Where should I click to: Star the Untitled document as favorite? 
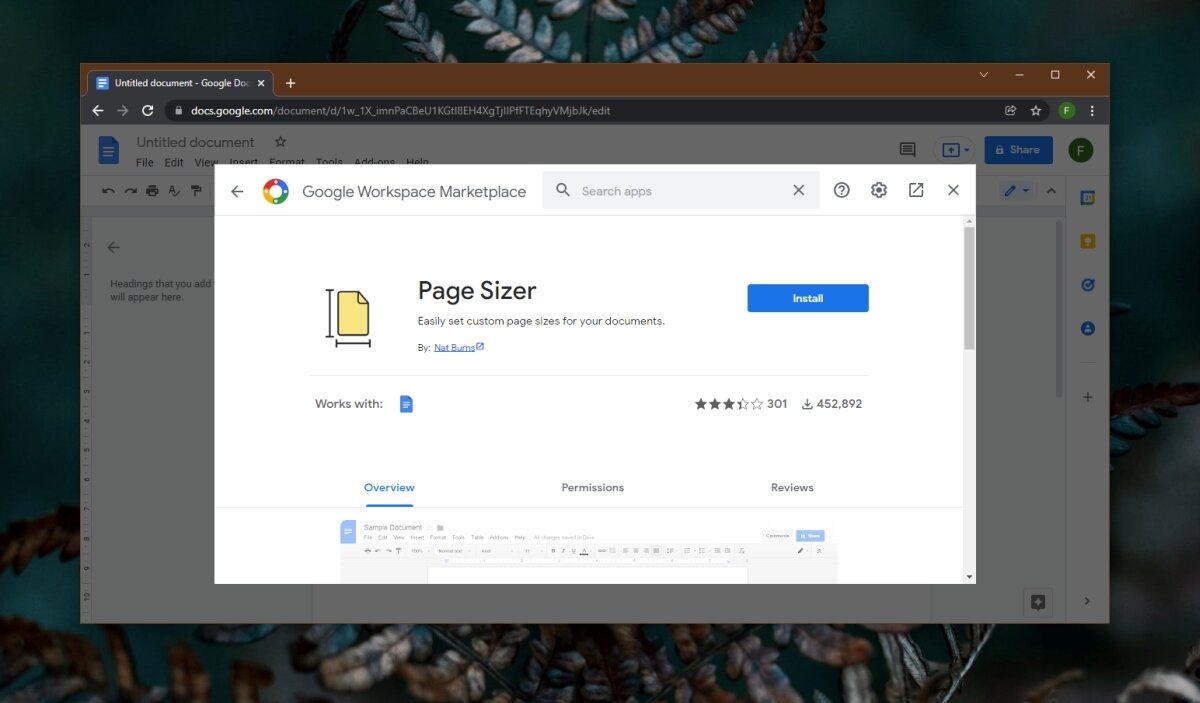[x=280, y=141]
